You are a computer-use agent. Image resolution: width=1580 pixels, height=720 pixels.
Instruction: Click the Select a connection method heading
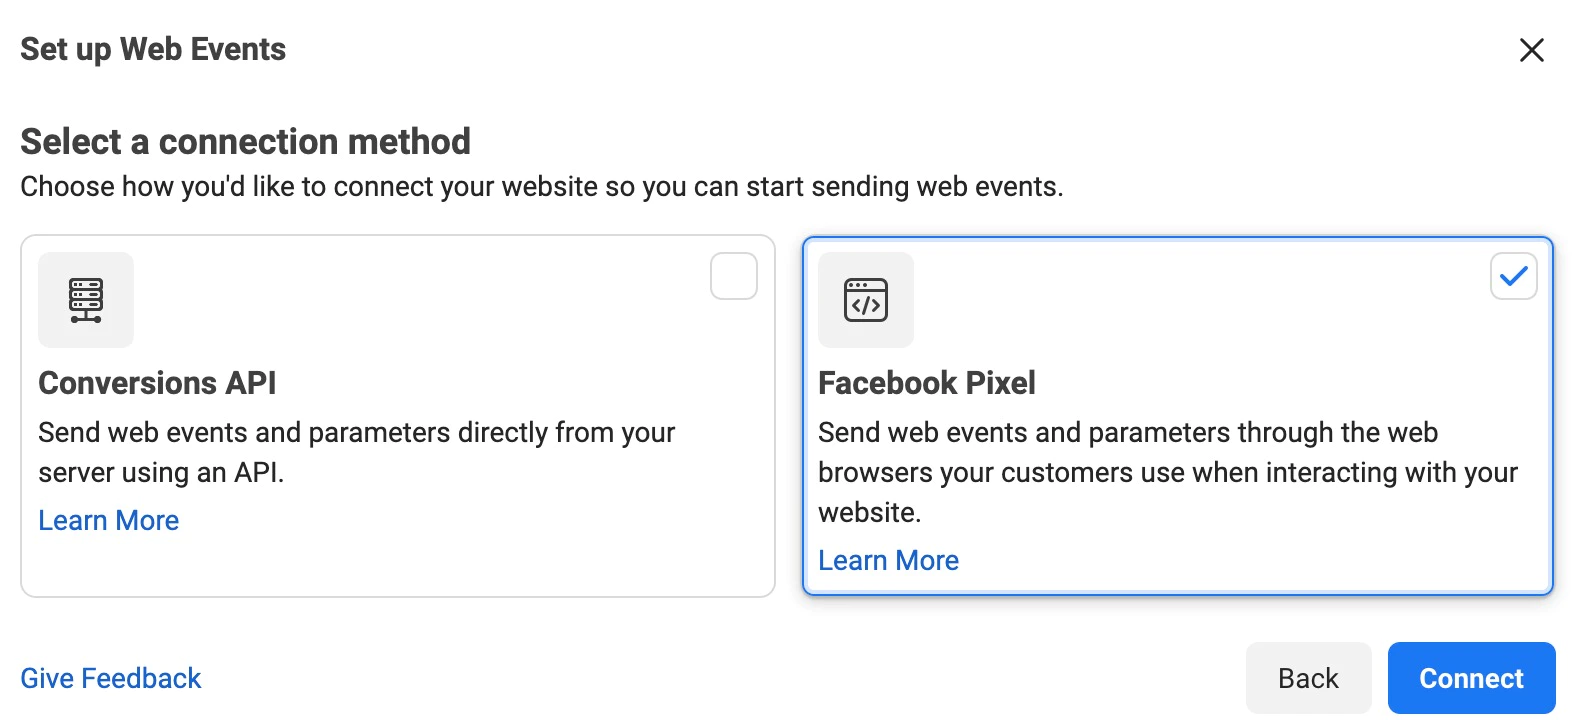pyautogui.click(x=245, y=142)
